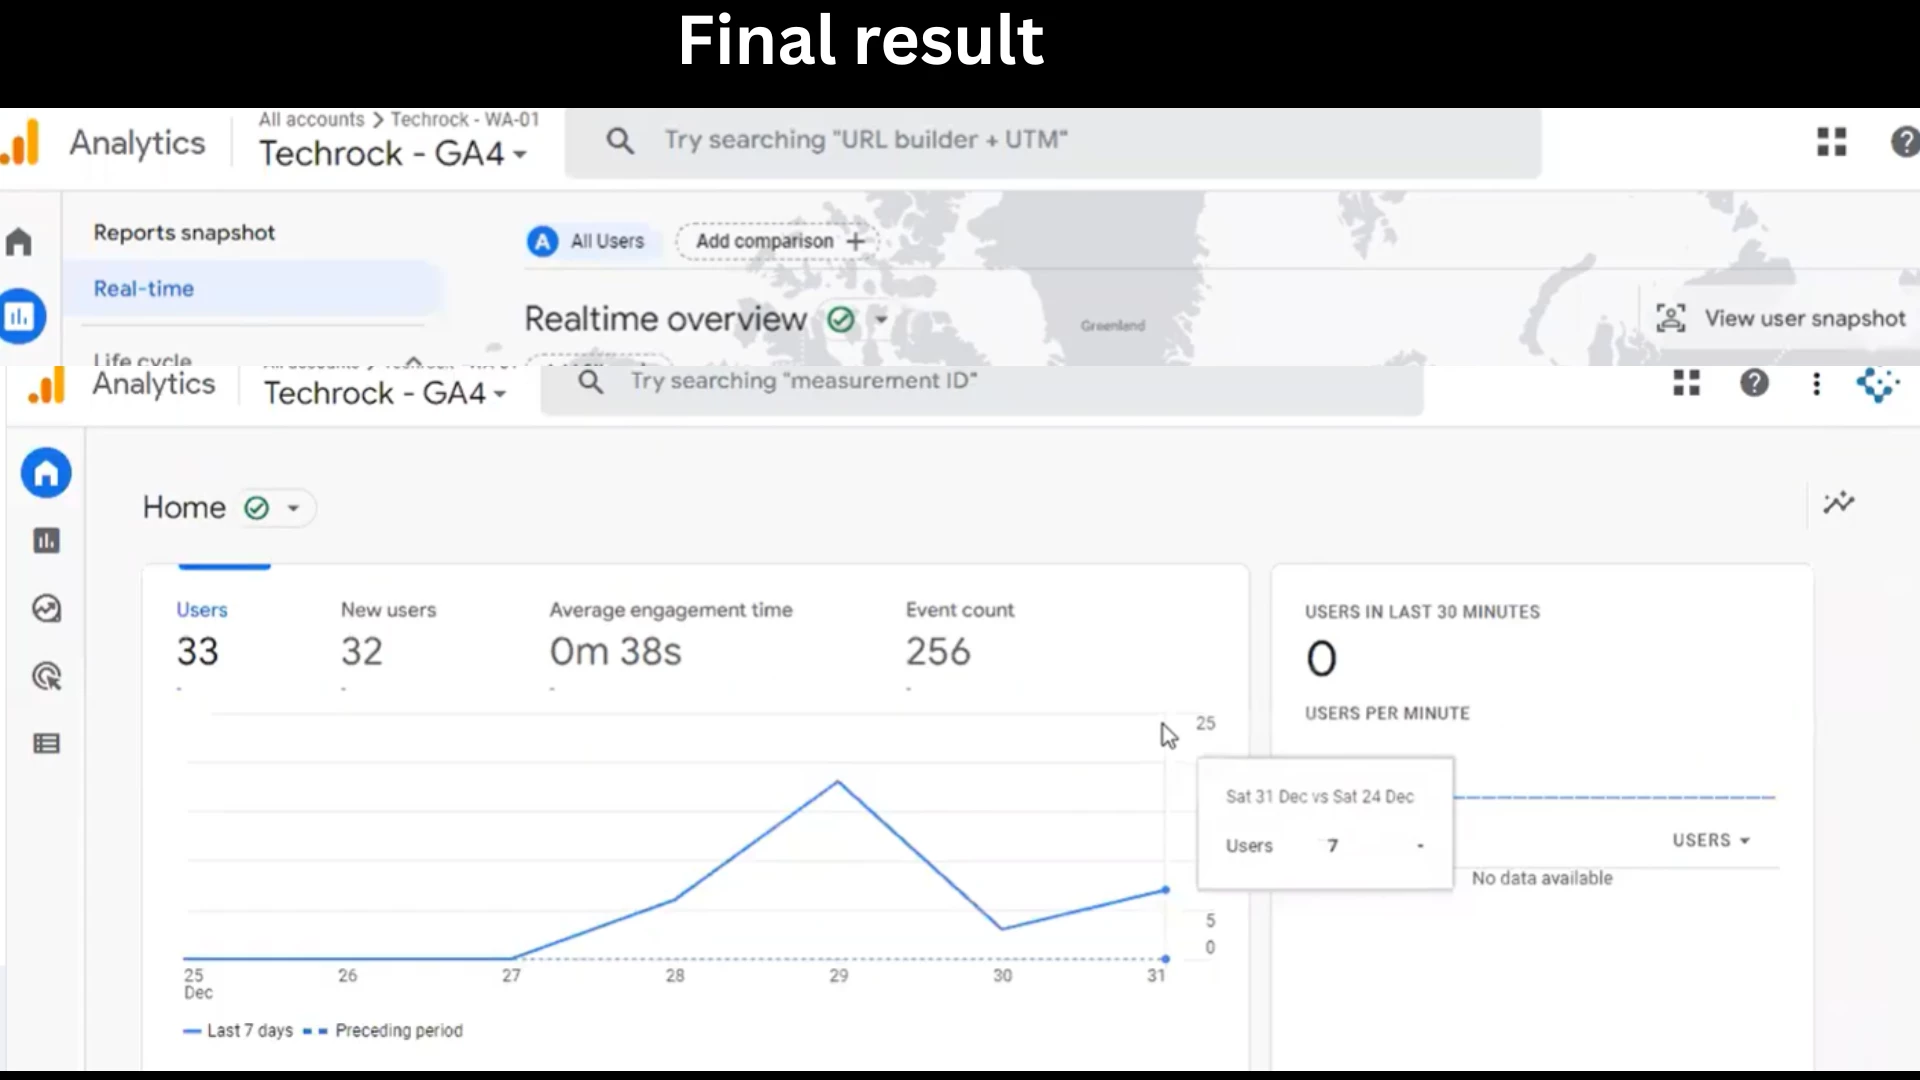Open the three-dot more options menu
Screen dimensions: 1920x1080
[1816, 384]
